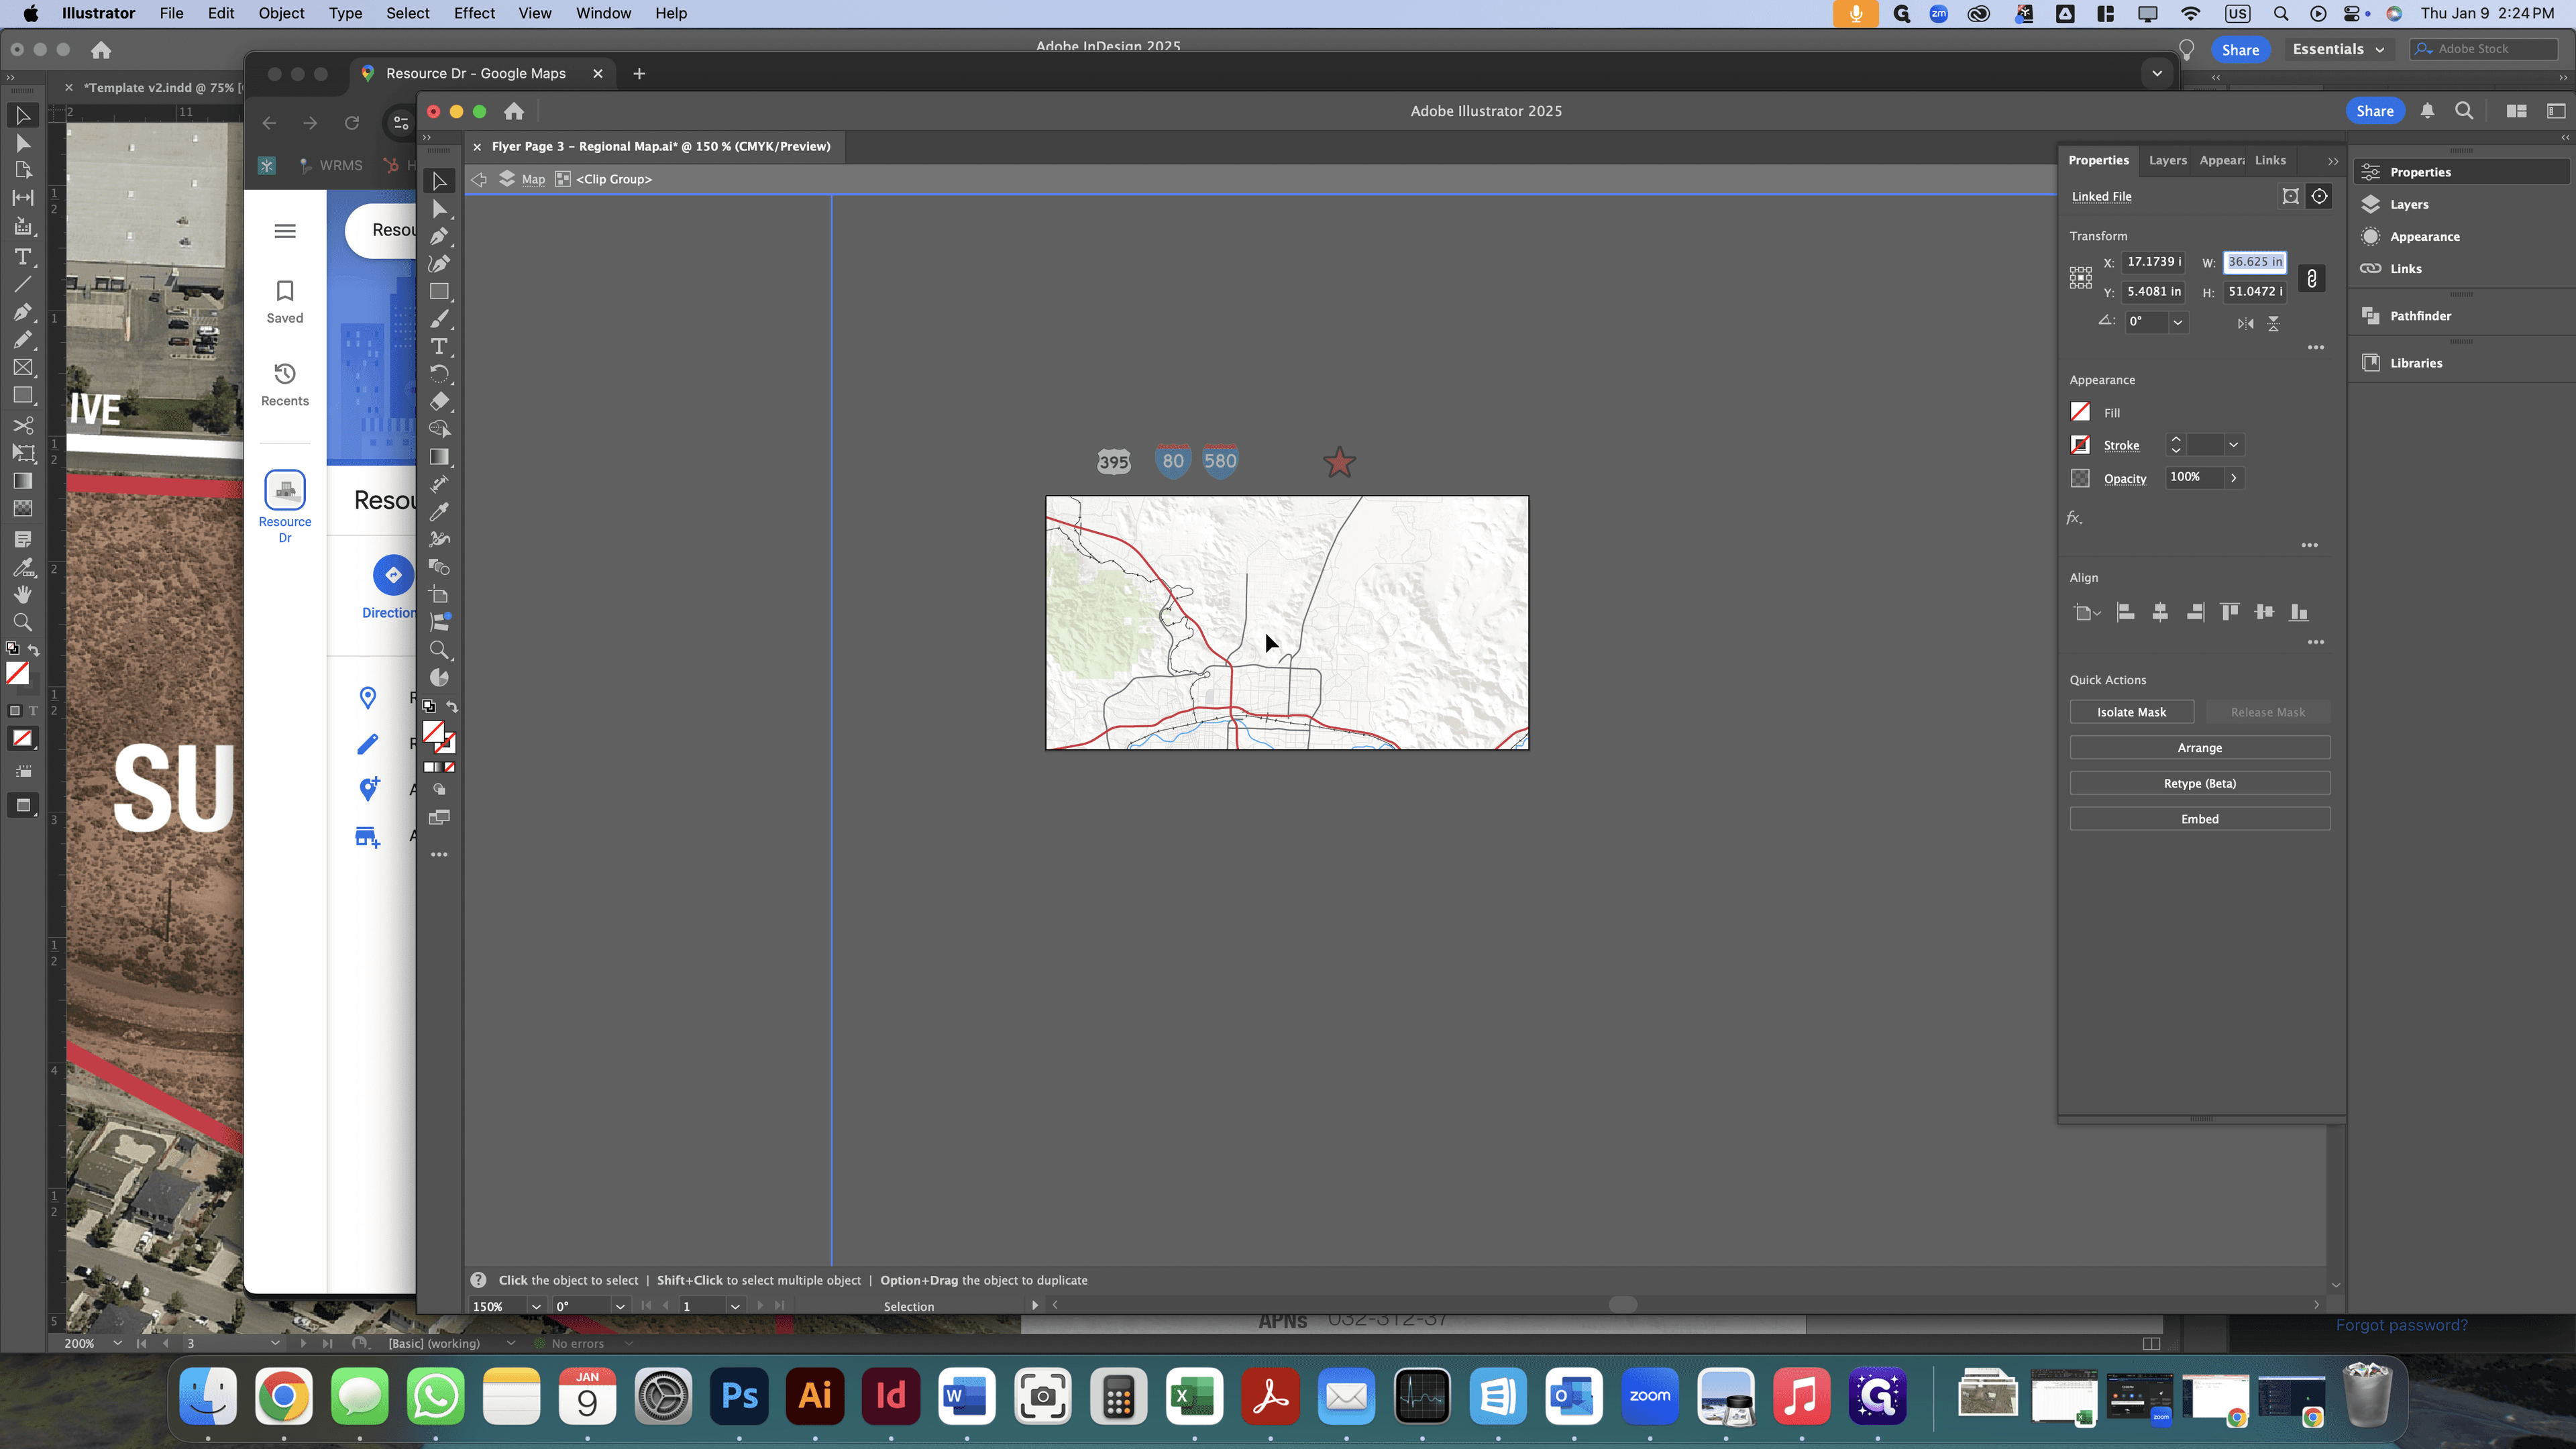Click the Retype (Beta) button
Viewport: 2576px width, 1449px height.
2199,783
